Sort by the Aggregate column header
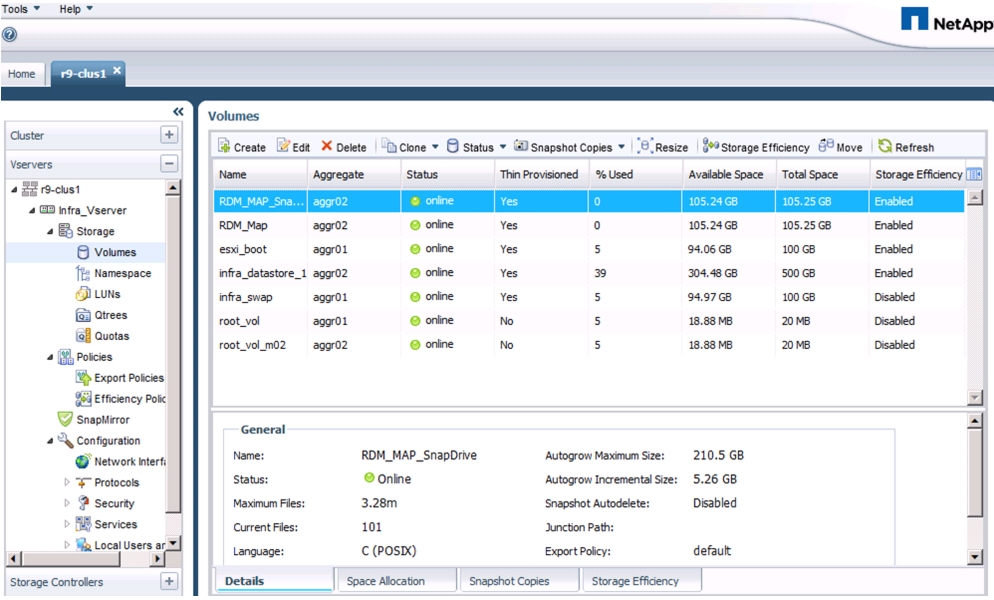The image size is (994, 600). [x=354, y=174]
